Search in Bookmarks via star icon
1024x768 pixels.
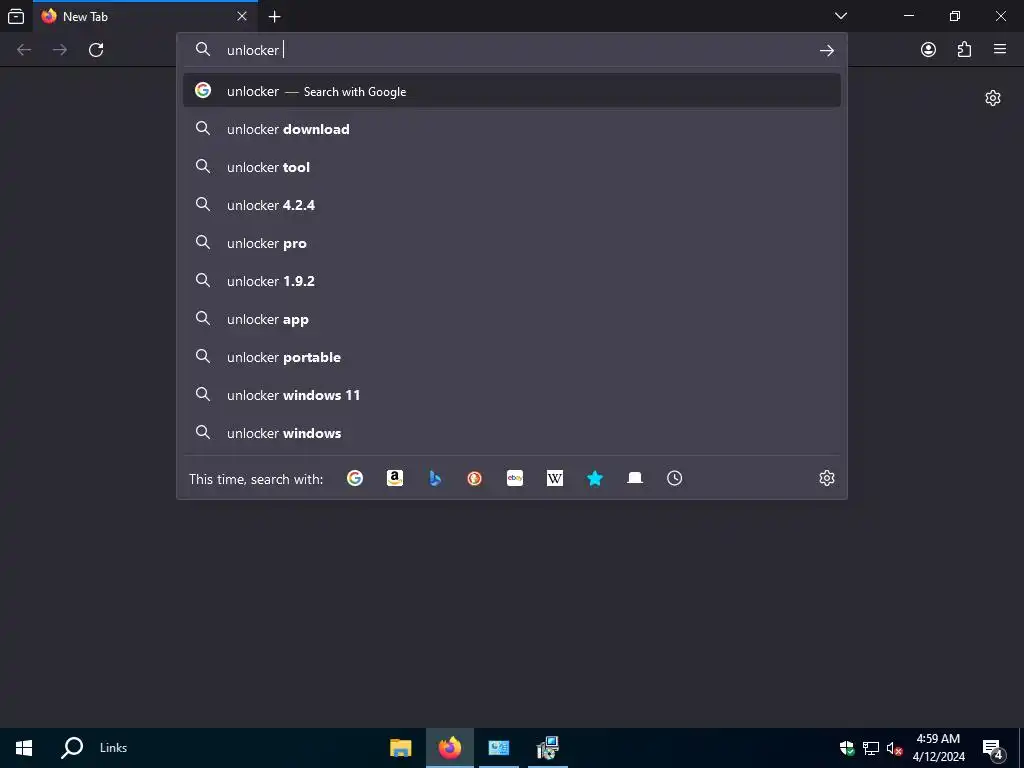pos(595,478)
